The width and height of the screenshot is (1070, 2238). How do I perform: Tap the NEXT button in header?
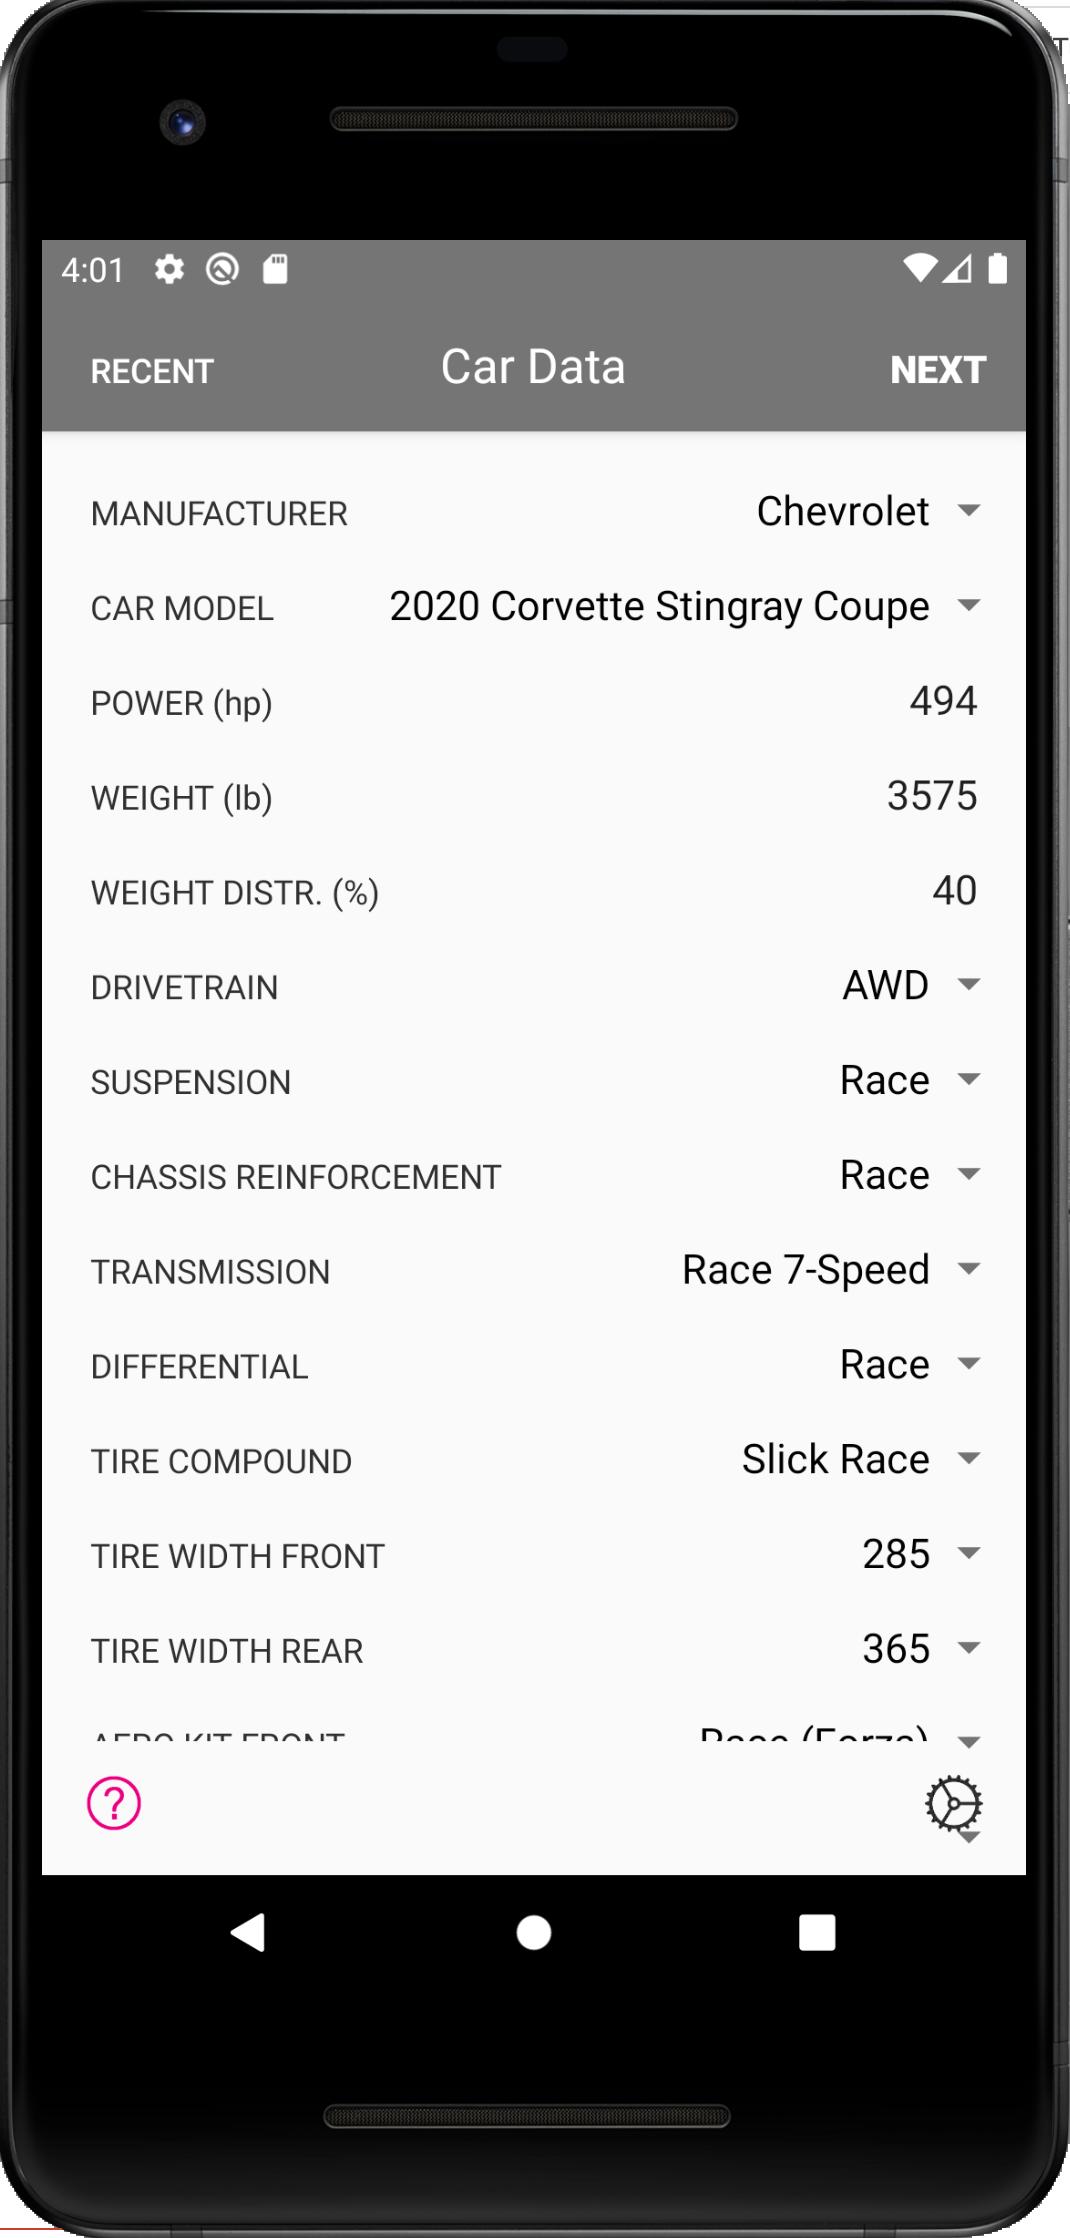[938, 370]
